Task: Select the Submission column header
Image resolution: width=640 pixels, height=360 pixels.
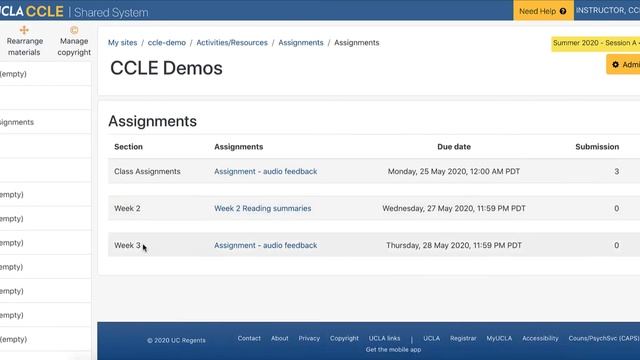Action: (x=597, y=147)
